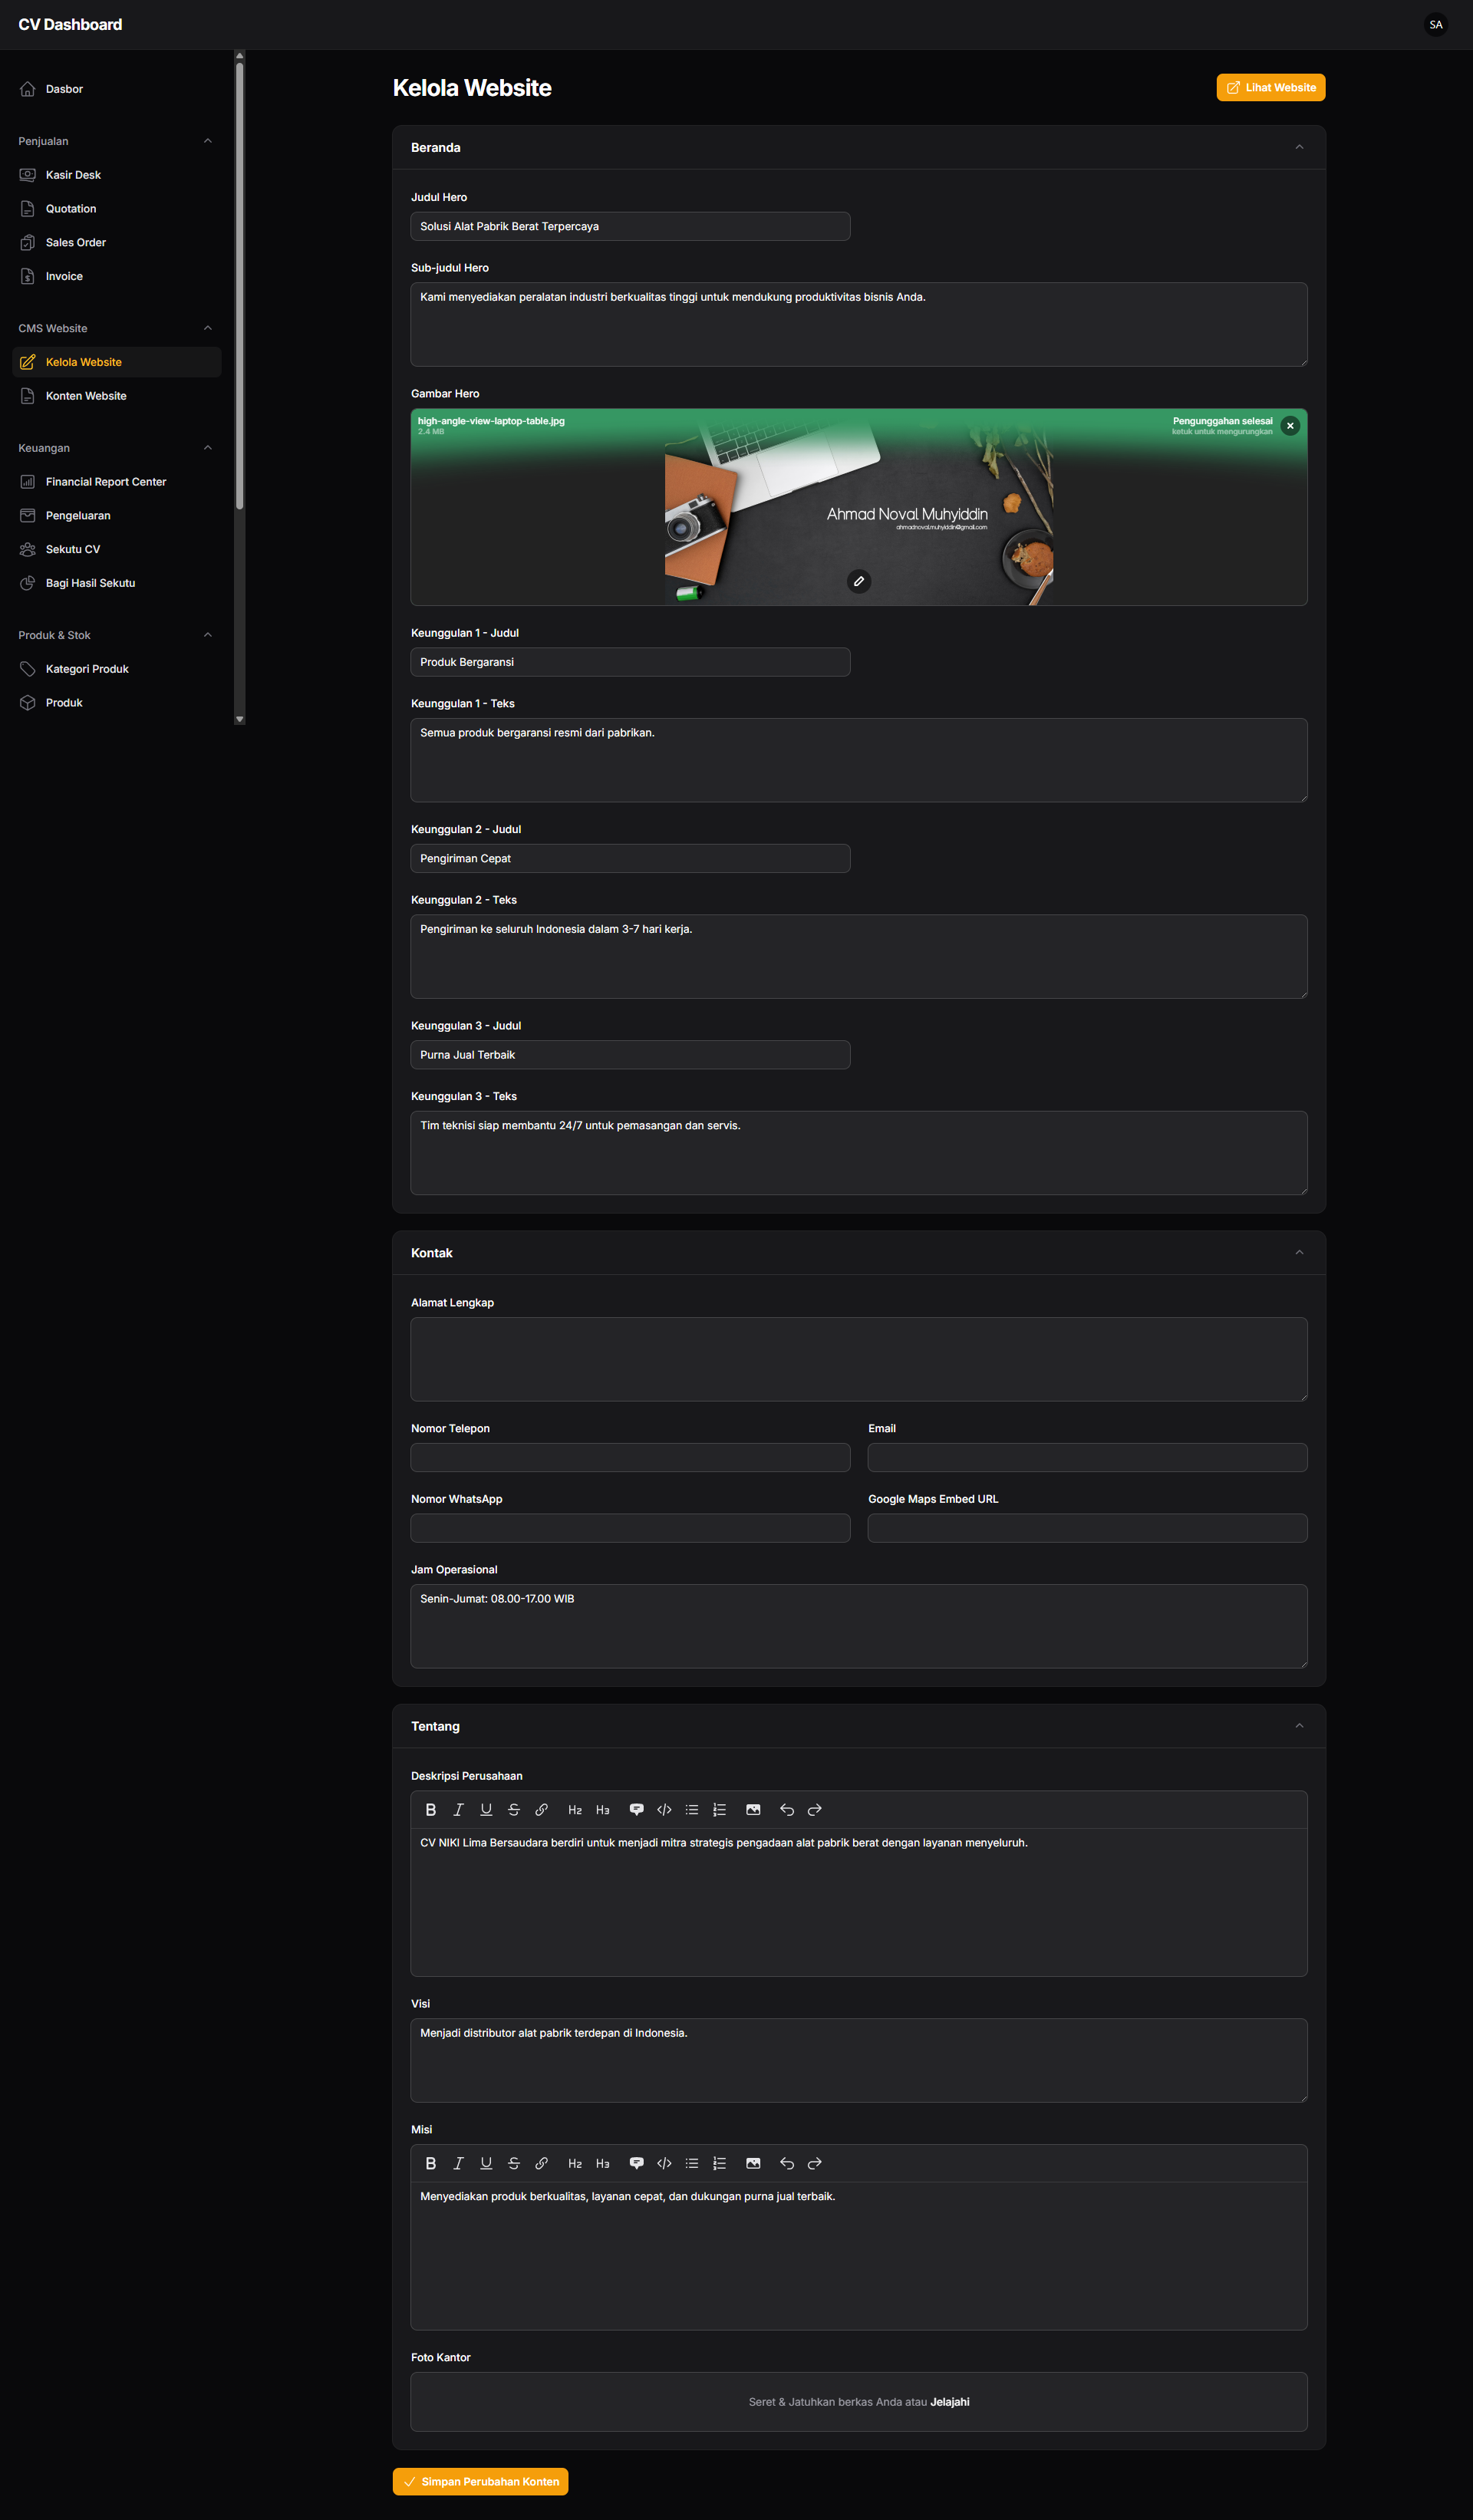The width and height of the screenshot is (1473, 2520).
Task: Collapse the Beranda section
Action: pyautogui.click(x=1299, y=147)
